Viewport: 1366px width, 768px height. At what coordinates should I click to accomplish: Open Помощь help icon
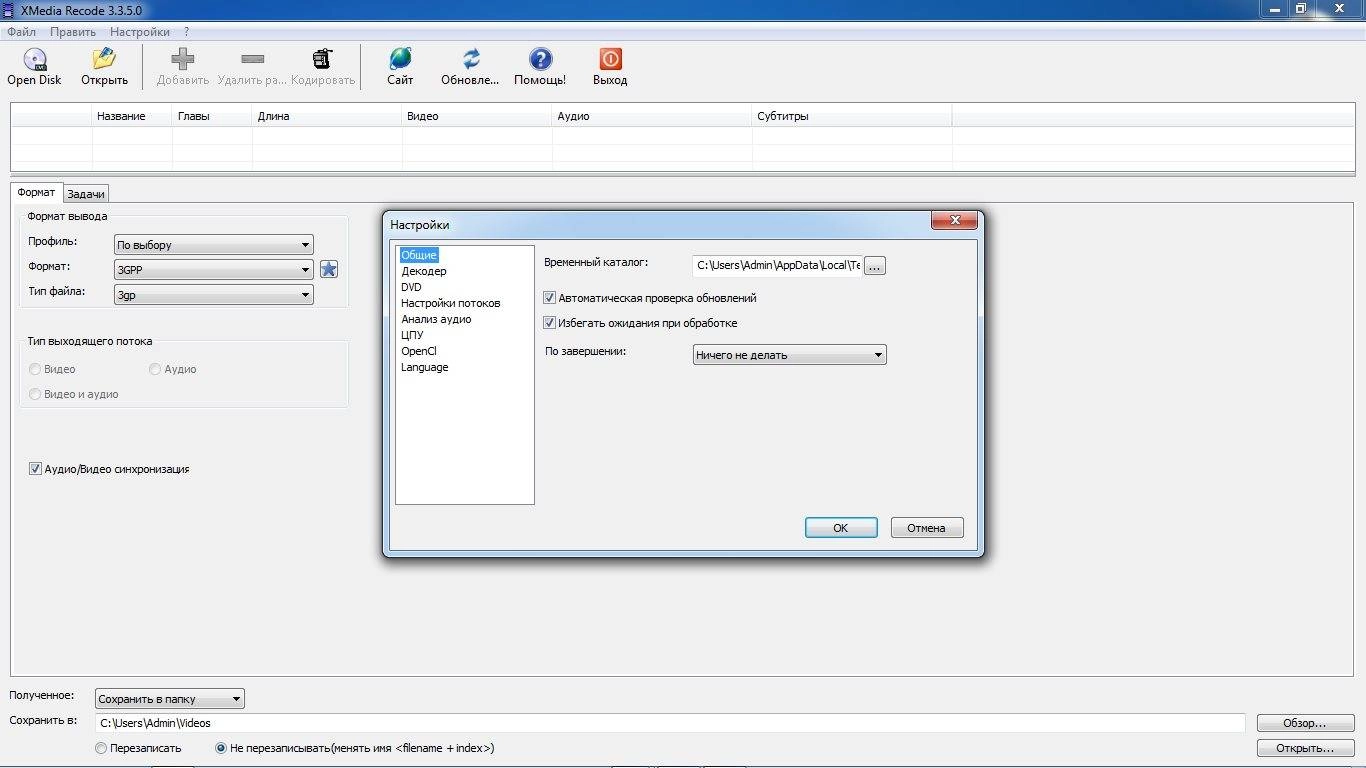[540, 59]
